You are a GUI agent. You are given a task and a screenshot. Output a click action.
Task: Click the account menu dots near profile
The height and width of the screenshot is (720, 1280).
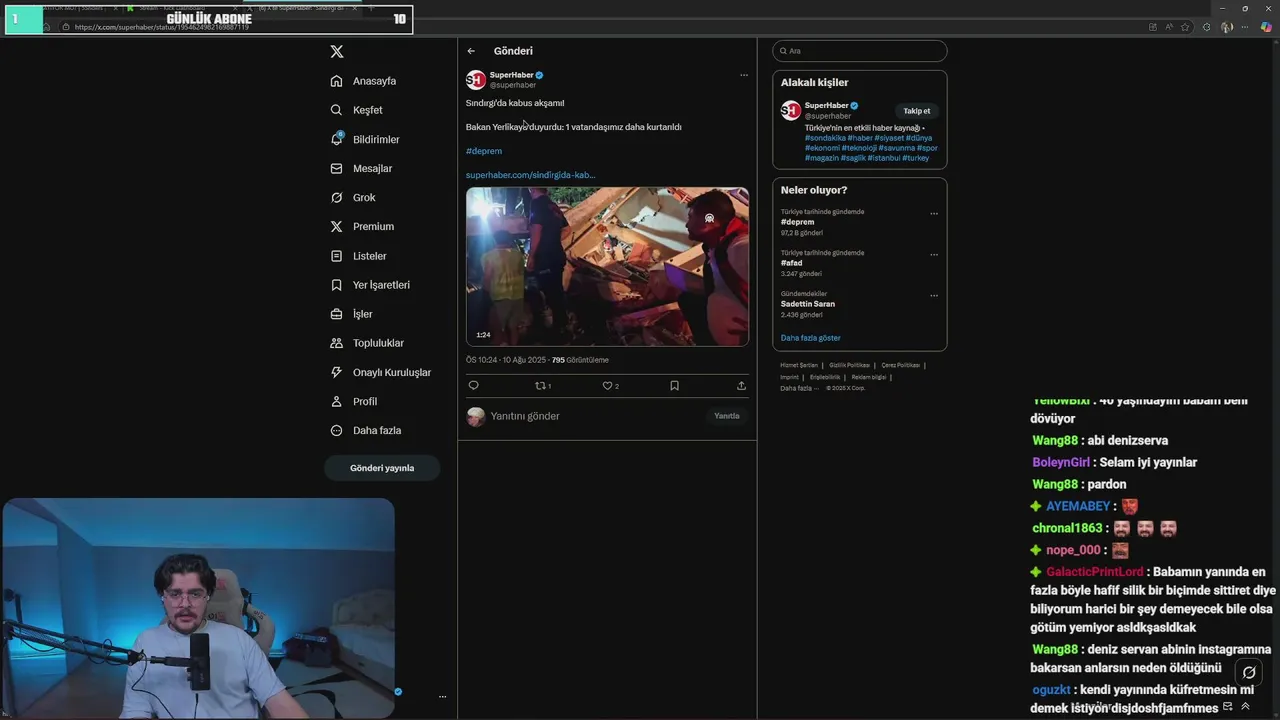pyautogui.click(x=442, y=697)
